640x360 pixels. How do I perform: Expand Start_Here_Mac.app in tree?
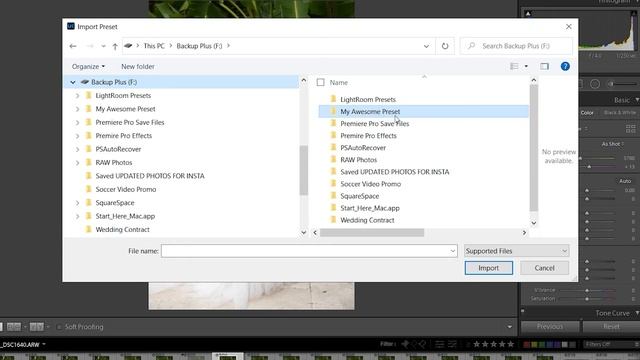(x=77, y=216)
